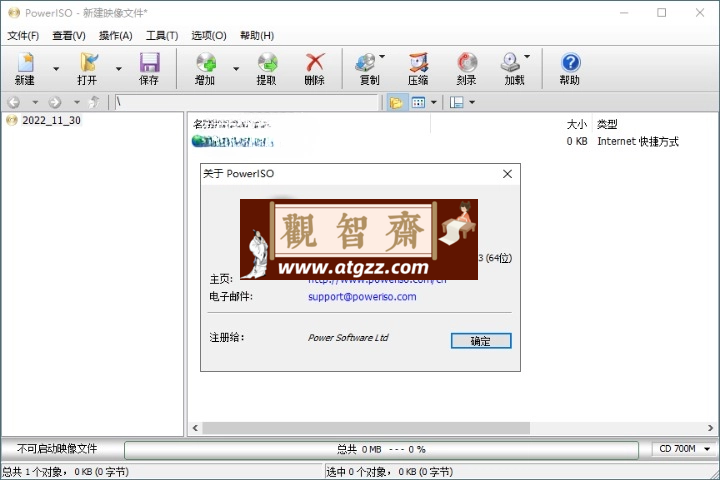This screenshot has height=480, width=720.
Task: Open the 文件(F) menu
Action: tap(23, 35)
